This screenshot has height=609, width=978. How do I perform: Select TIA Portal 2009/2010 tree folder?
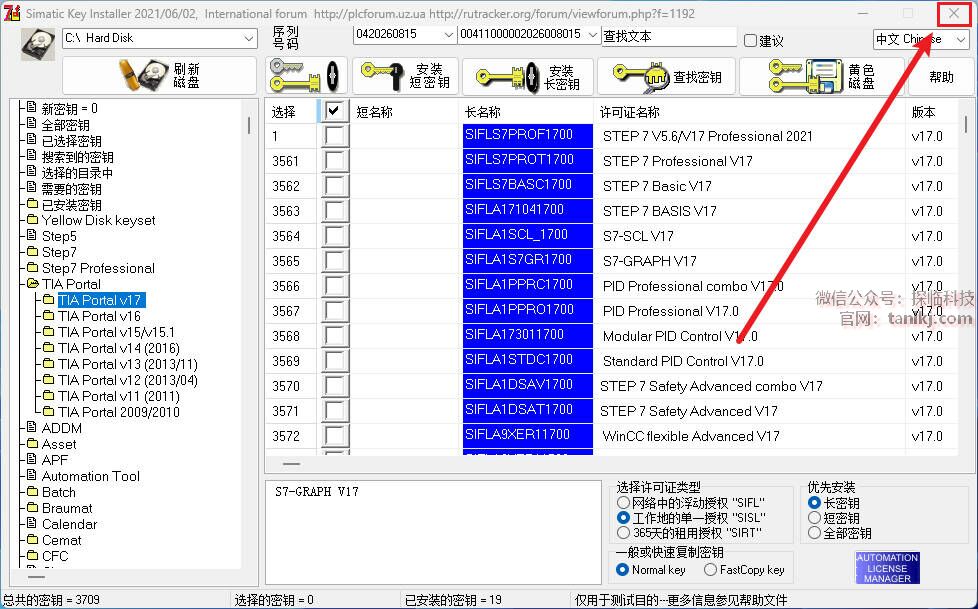click(119, 412)
